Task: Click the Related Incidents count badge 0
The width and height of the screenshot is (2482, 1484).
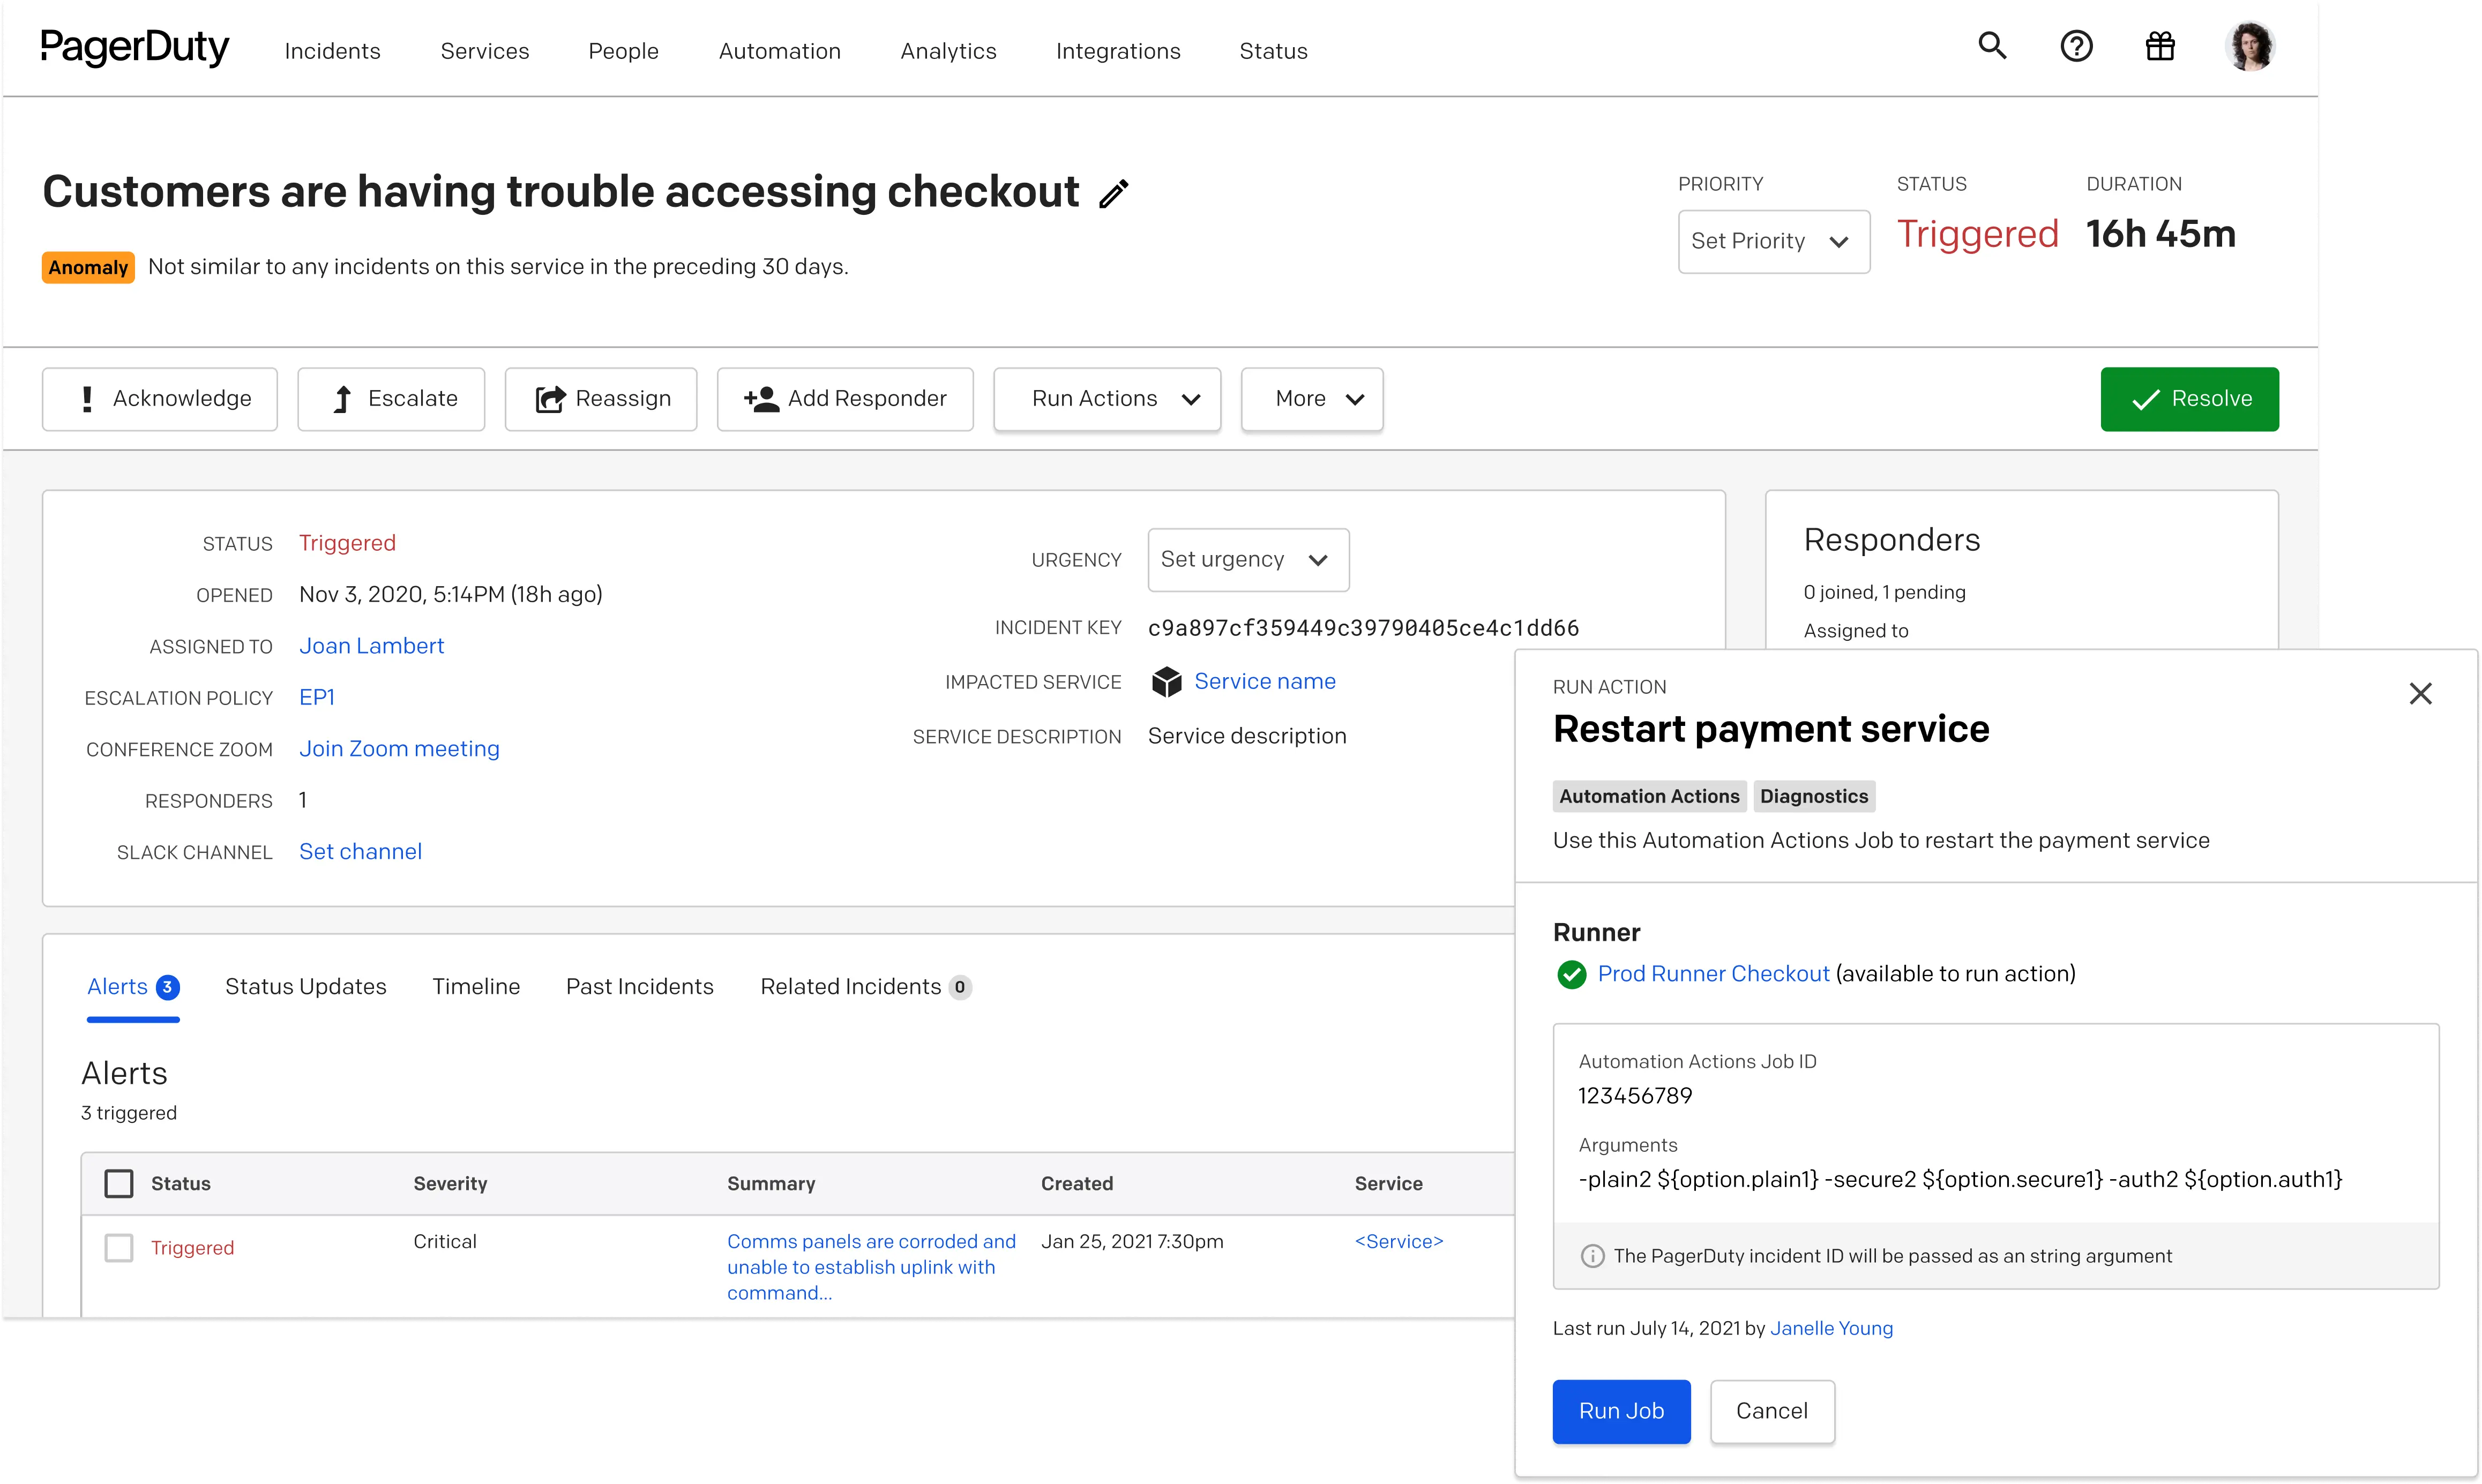Action: (x=959, y=987)
